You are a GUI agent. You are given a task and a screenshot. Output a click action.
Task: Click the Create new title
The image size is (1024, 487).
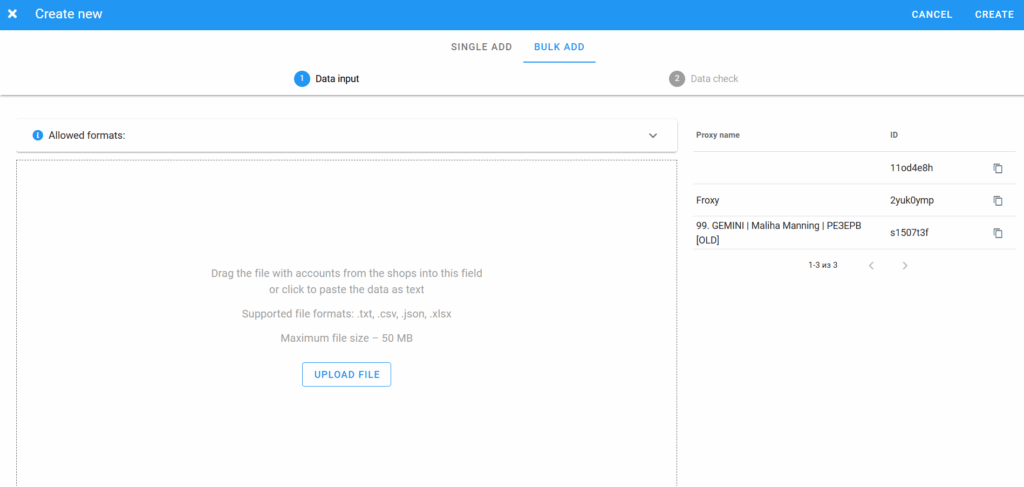click(69, 14)
